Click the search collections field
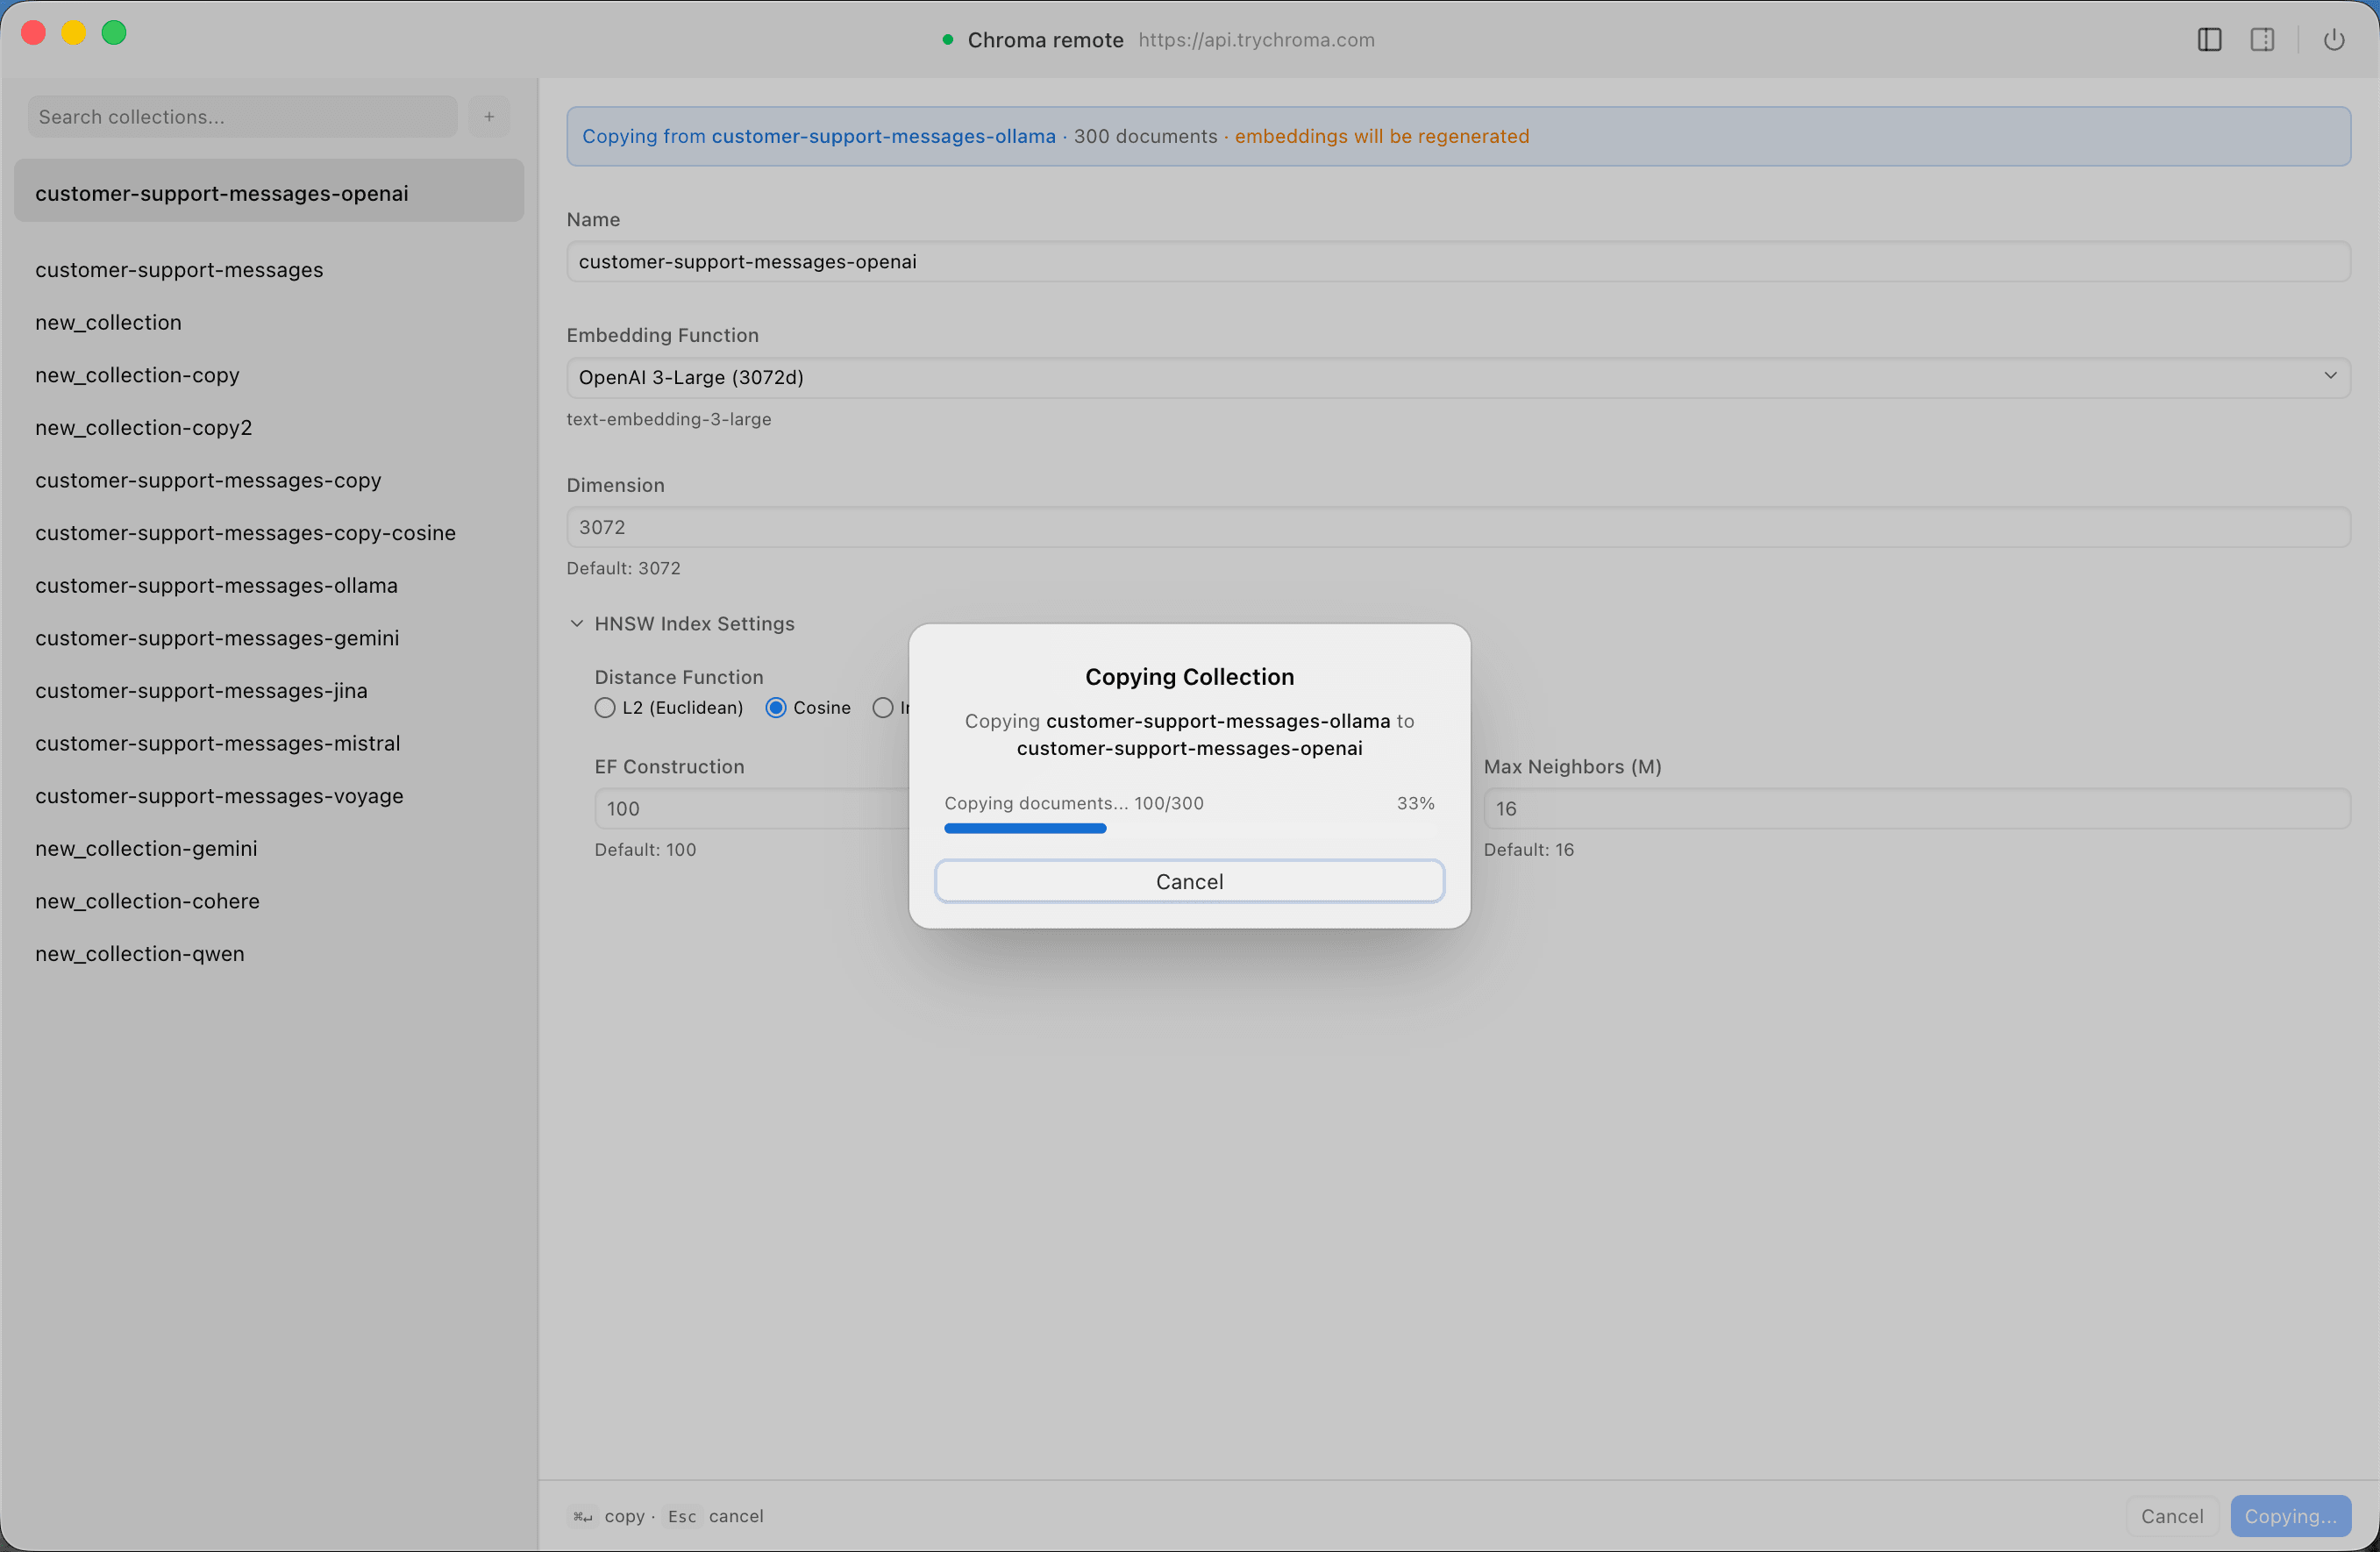This screenshot has height=1552, width=2380. pos(240,116)
